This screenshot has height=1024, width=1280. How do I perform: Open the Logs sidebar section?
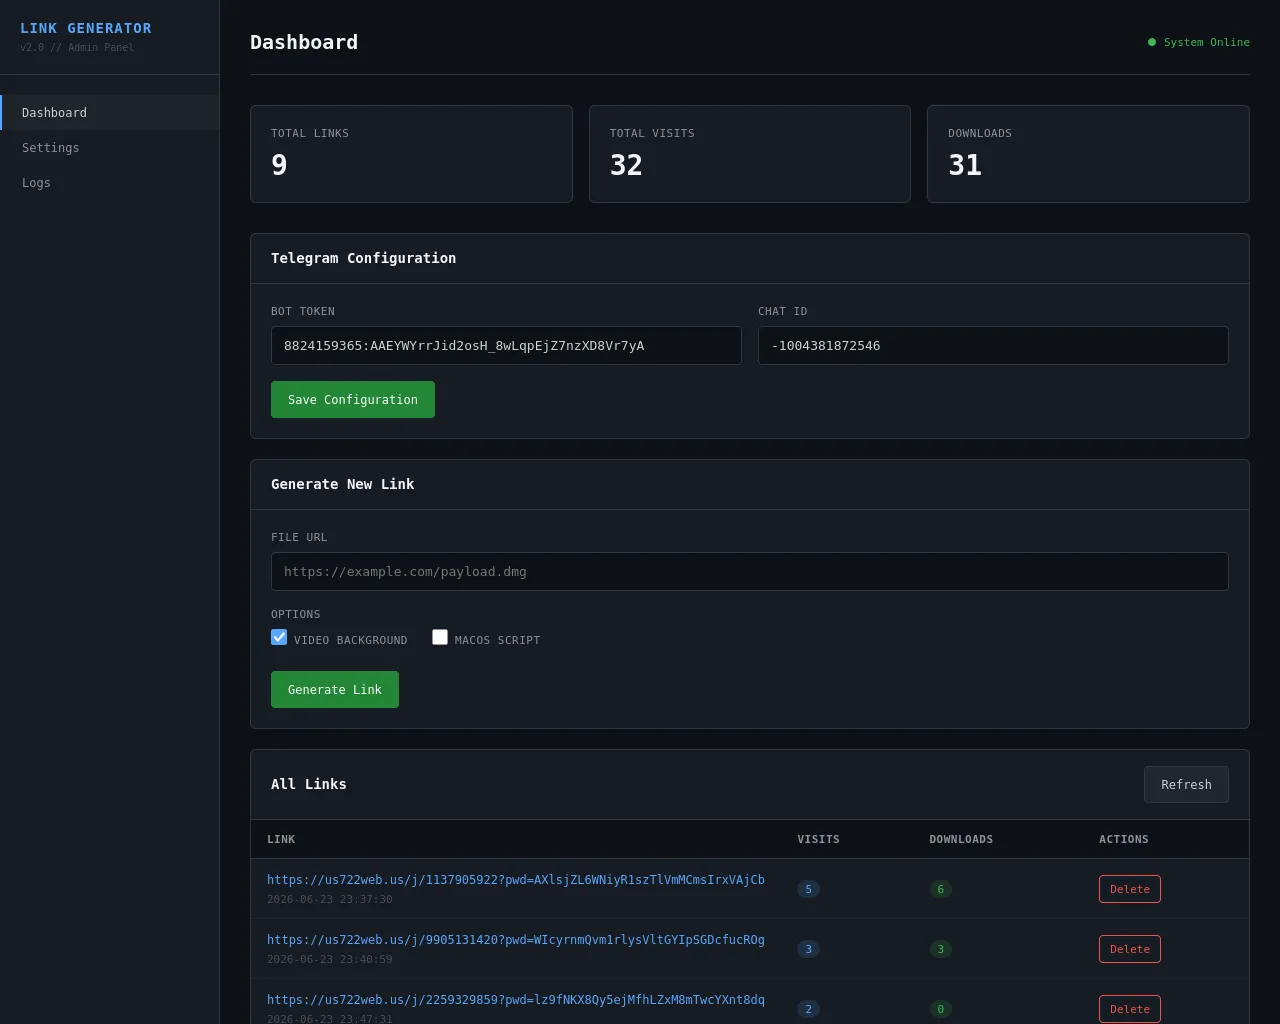click(109, 183)
